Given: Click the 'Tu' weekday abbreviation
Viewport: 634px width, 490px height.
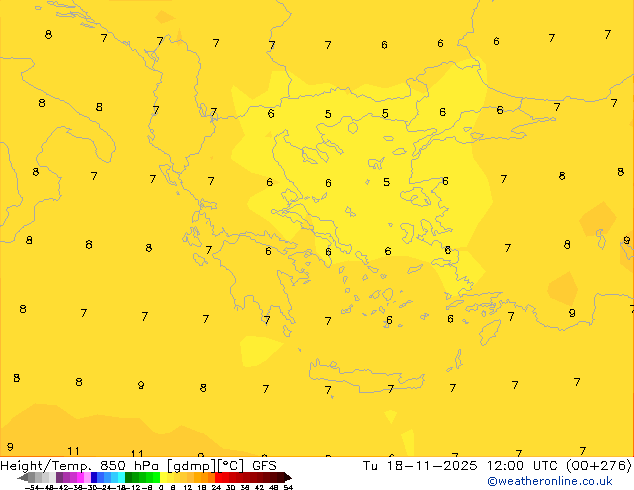Looking at the screenshot, I should [x=370, y=466].
